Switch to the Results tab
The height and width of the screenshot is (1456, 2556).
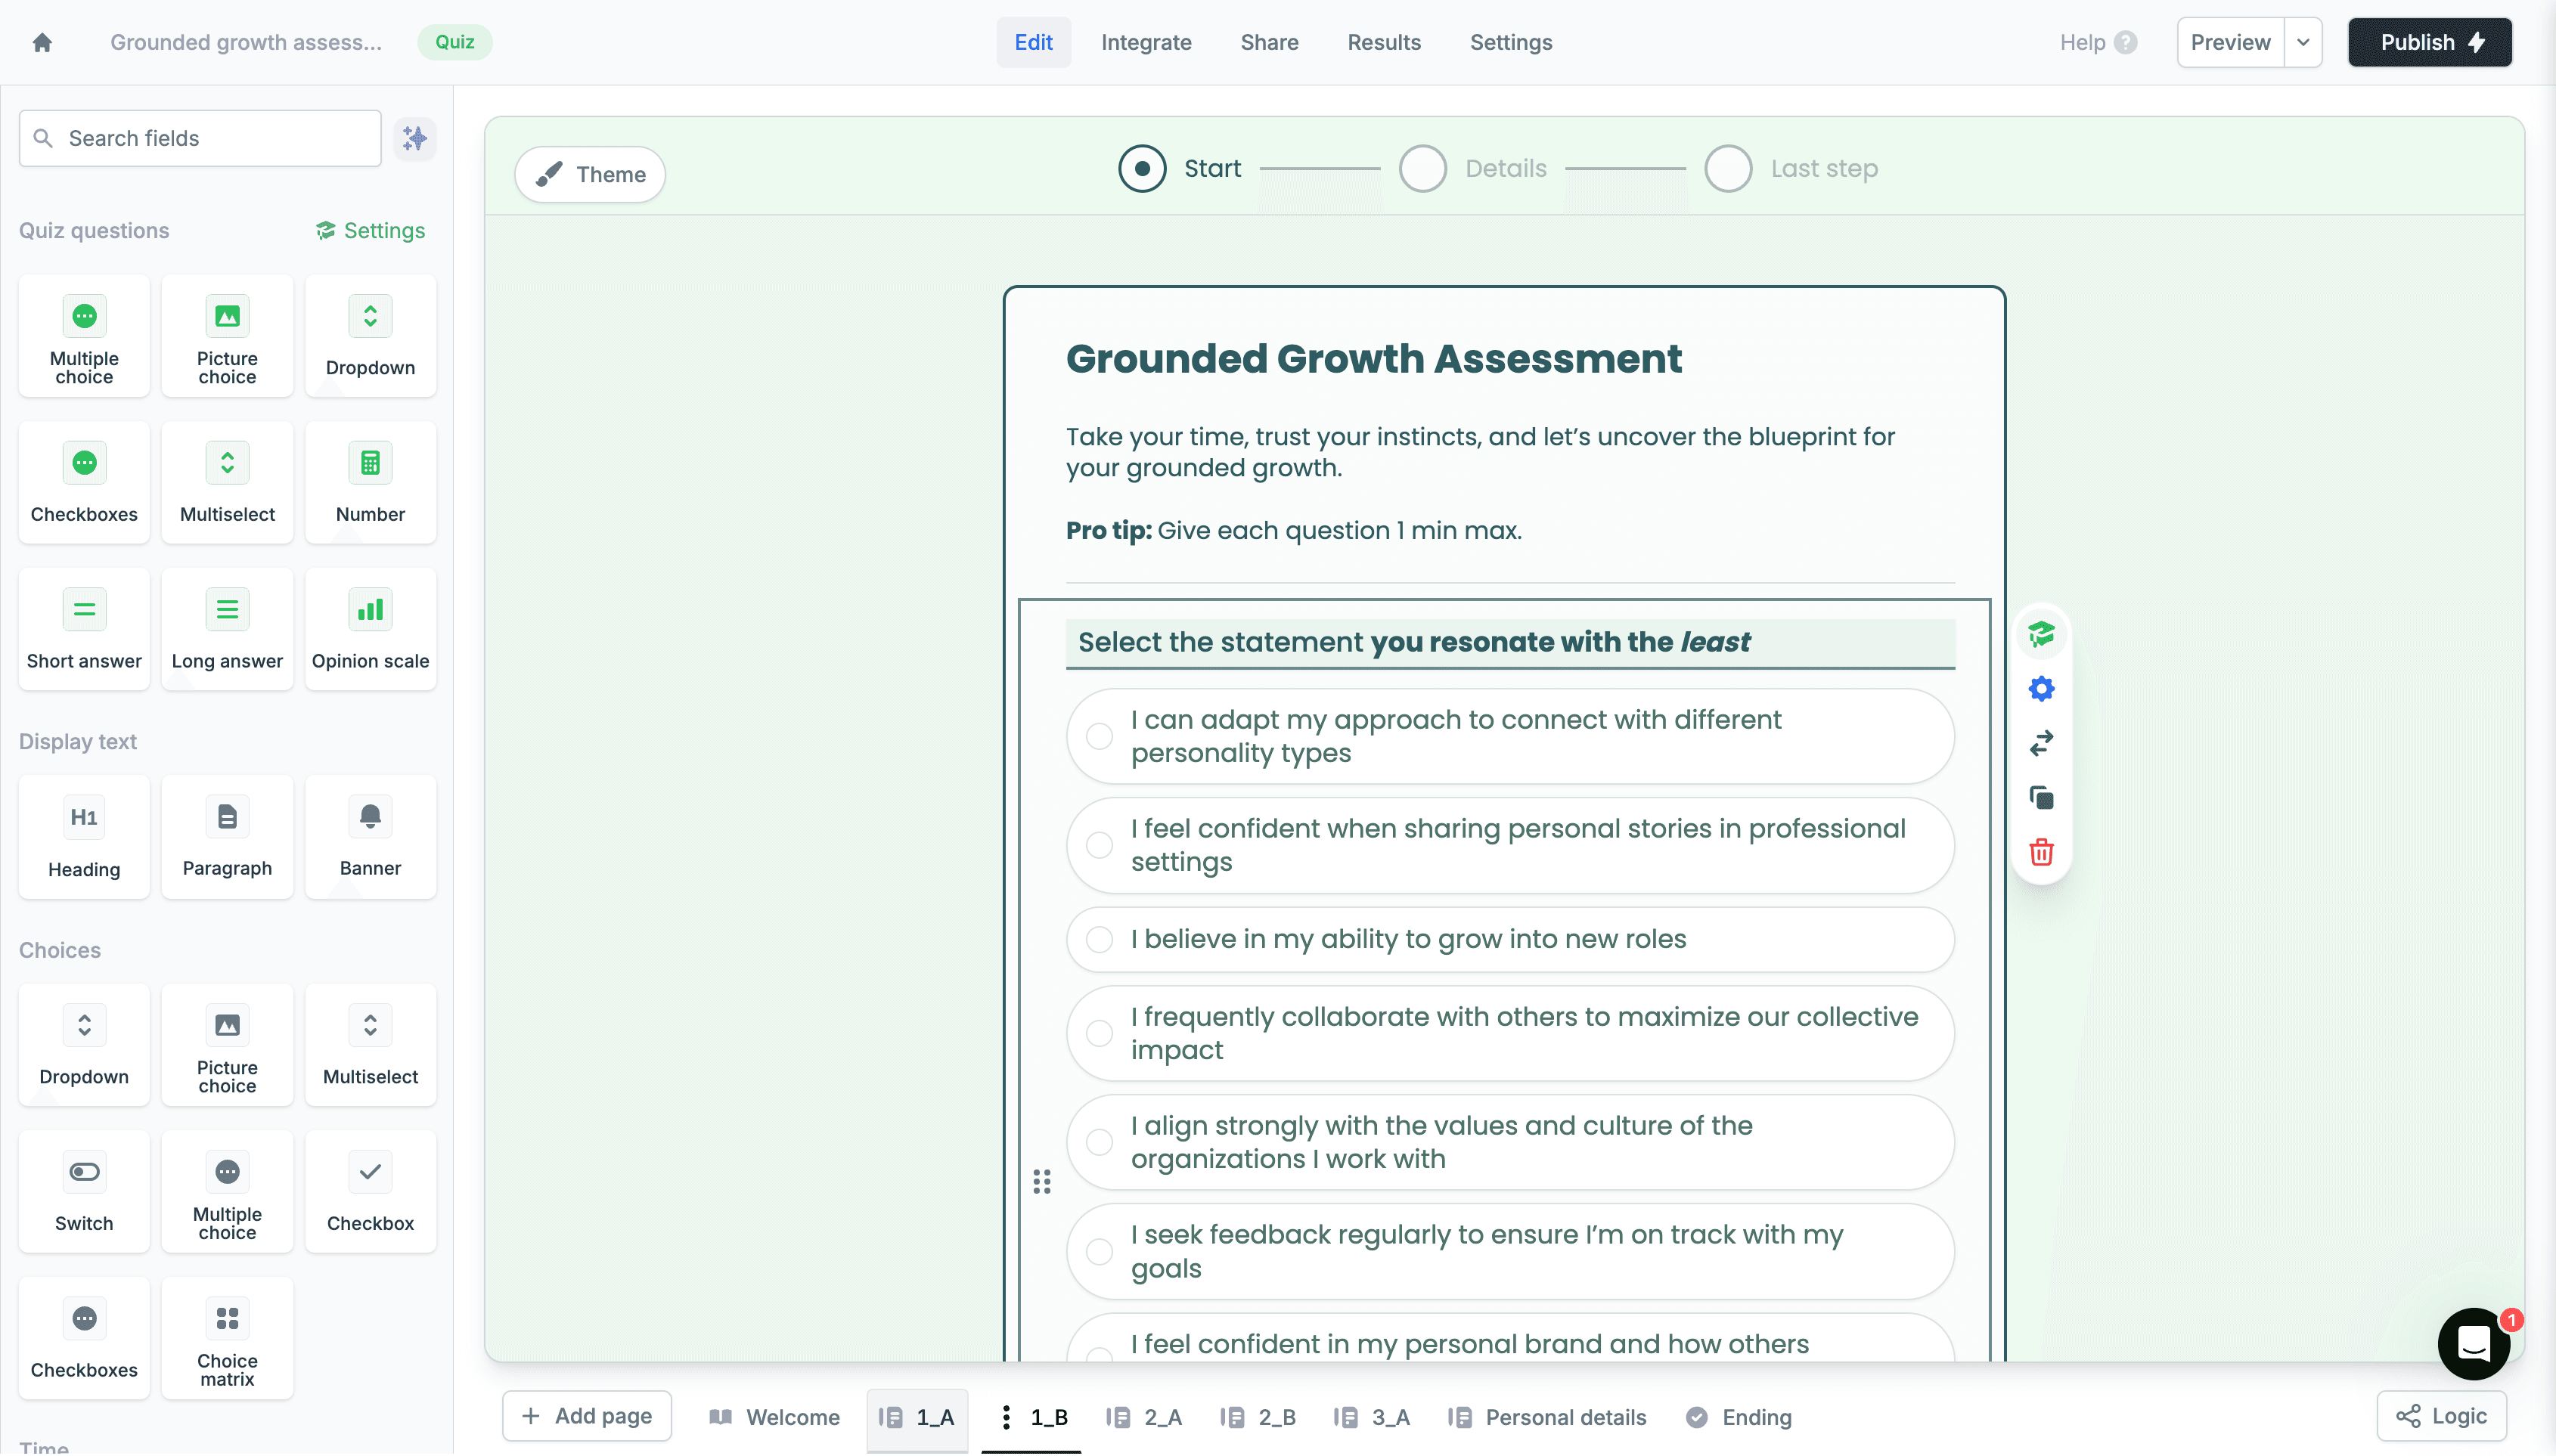click(1383, 42)
